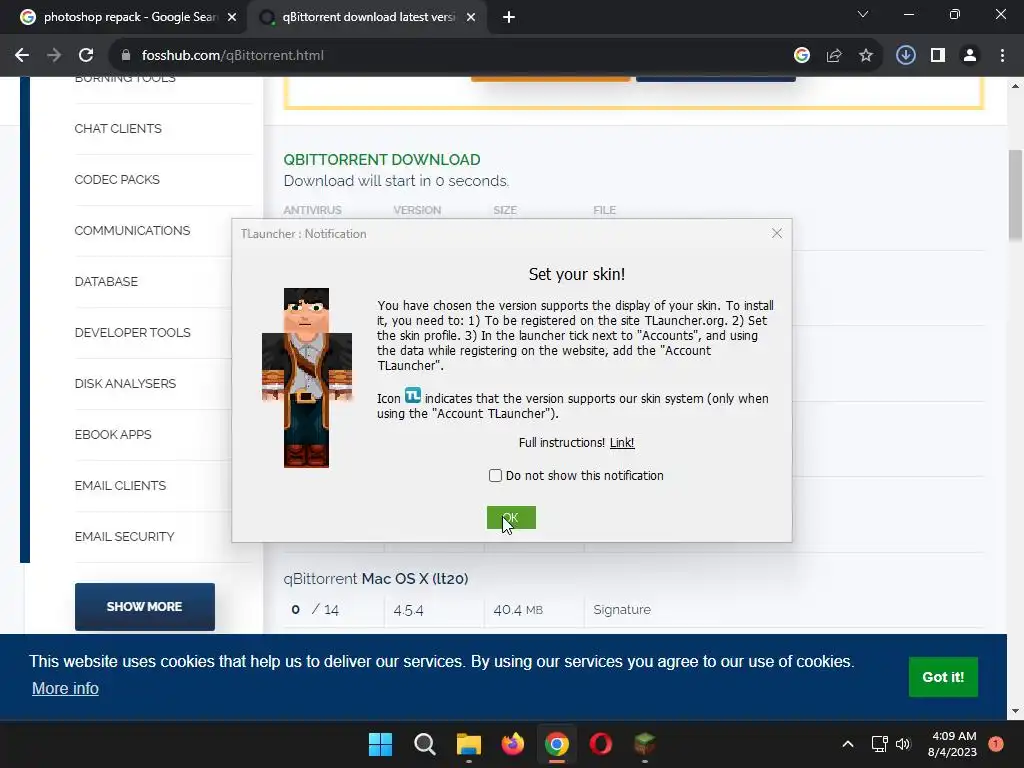Open Chrome profile icon
Image resolution: width=1024 pixels, height=768 pixels.
[x=970, y=56]
